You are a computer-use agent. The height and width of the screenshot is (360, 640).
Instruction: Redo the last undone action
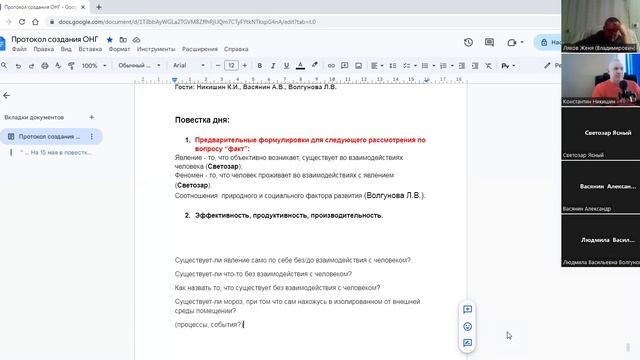click(31, 66)
